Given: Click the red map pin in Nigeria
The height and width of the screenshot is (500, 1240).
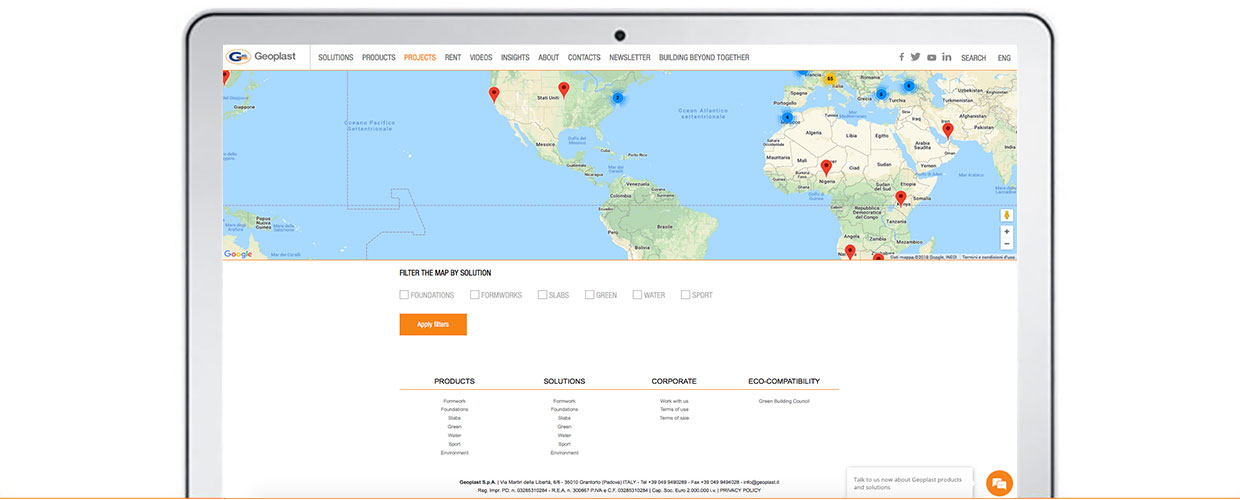Looking at the screenshot, I should [x=826, y=167].
